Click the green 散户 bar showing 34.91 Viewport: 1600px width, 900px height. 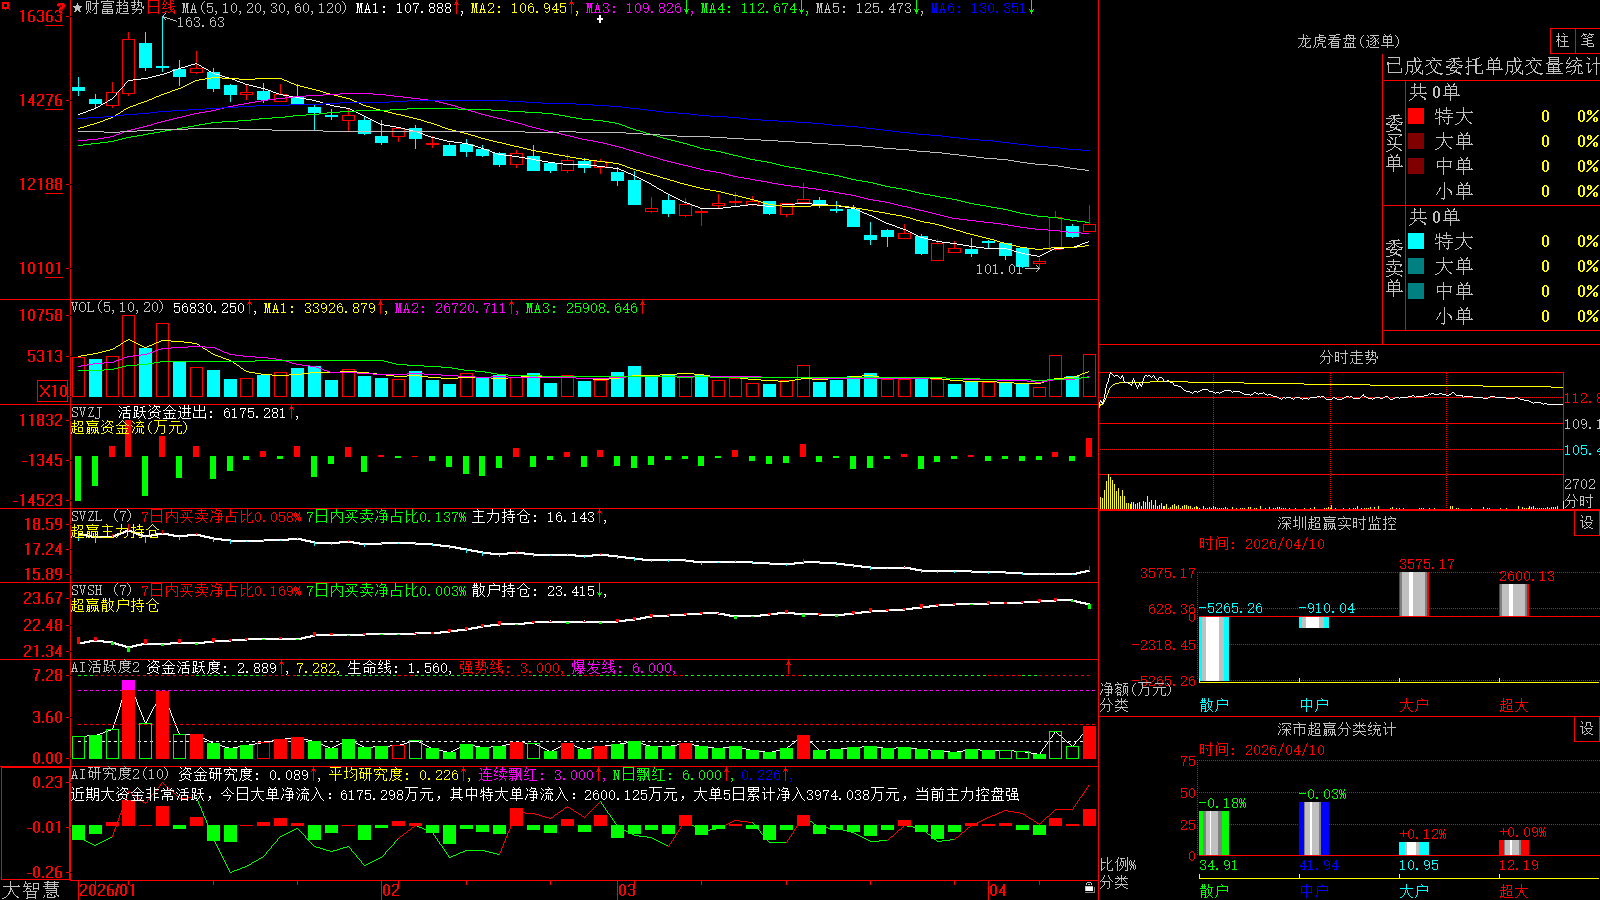pos(1214,833)
